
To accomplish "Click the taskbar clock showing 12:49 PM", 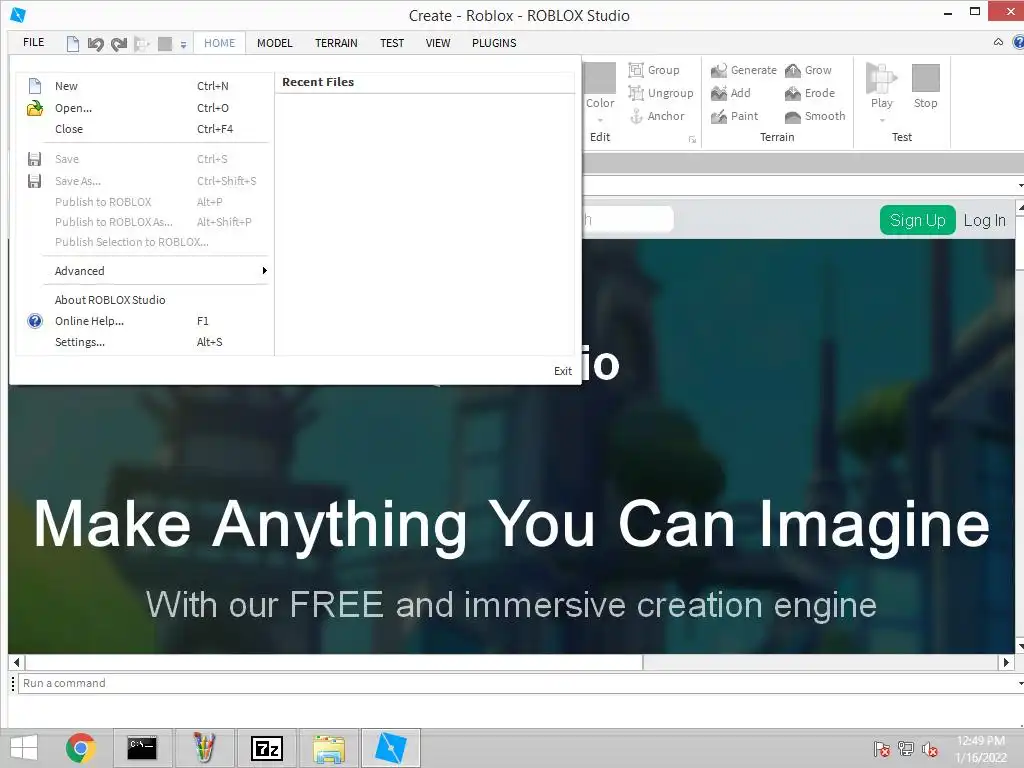I will coord(981,749).
